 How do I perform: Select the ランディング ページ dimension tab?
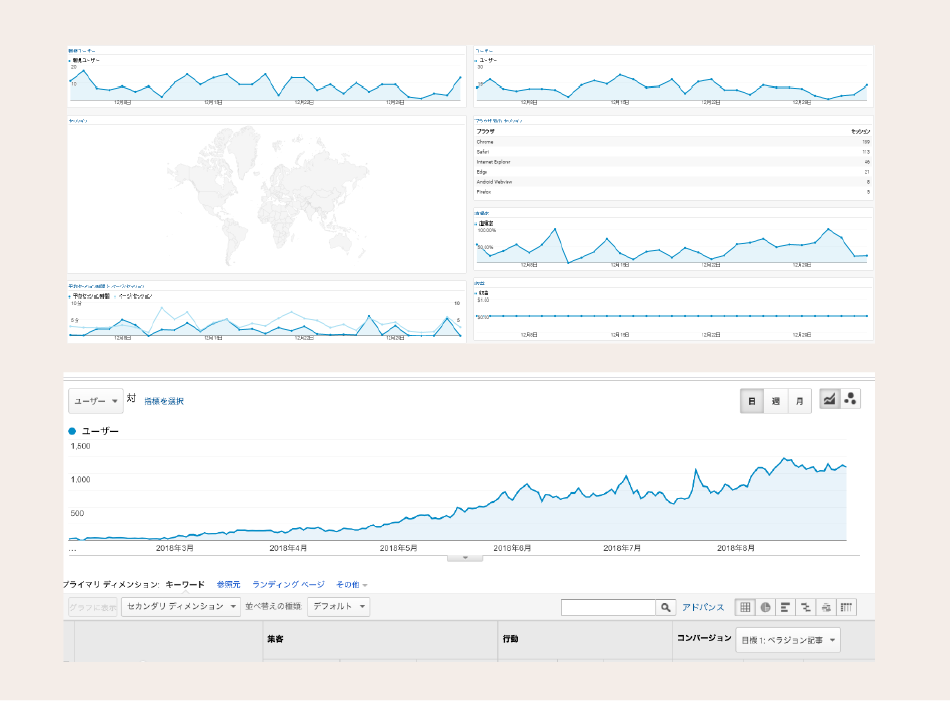[288, 584]
